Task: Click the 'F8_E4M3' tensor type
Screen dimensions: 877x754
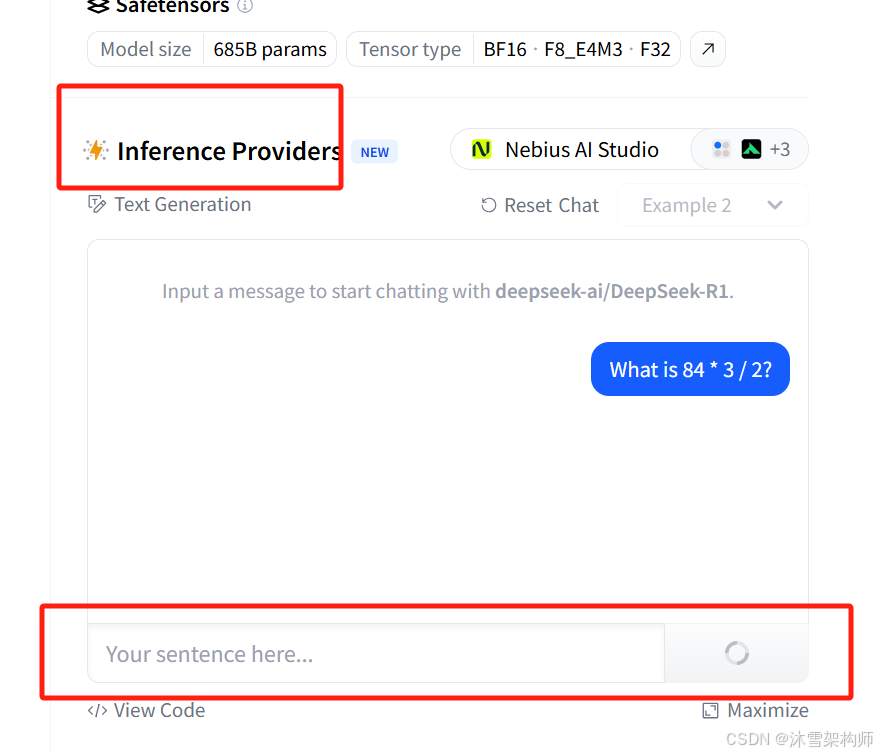Action: pyautogui.click(x=583, y=49)
